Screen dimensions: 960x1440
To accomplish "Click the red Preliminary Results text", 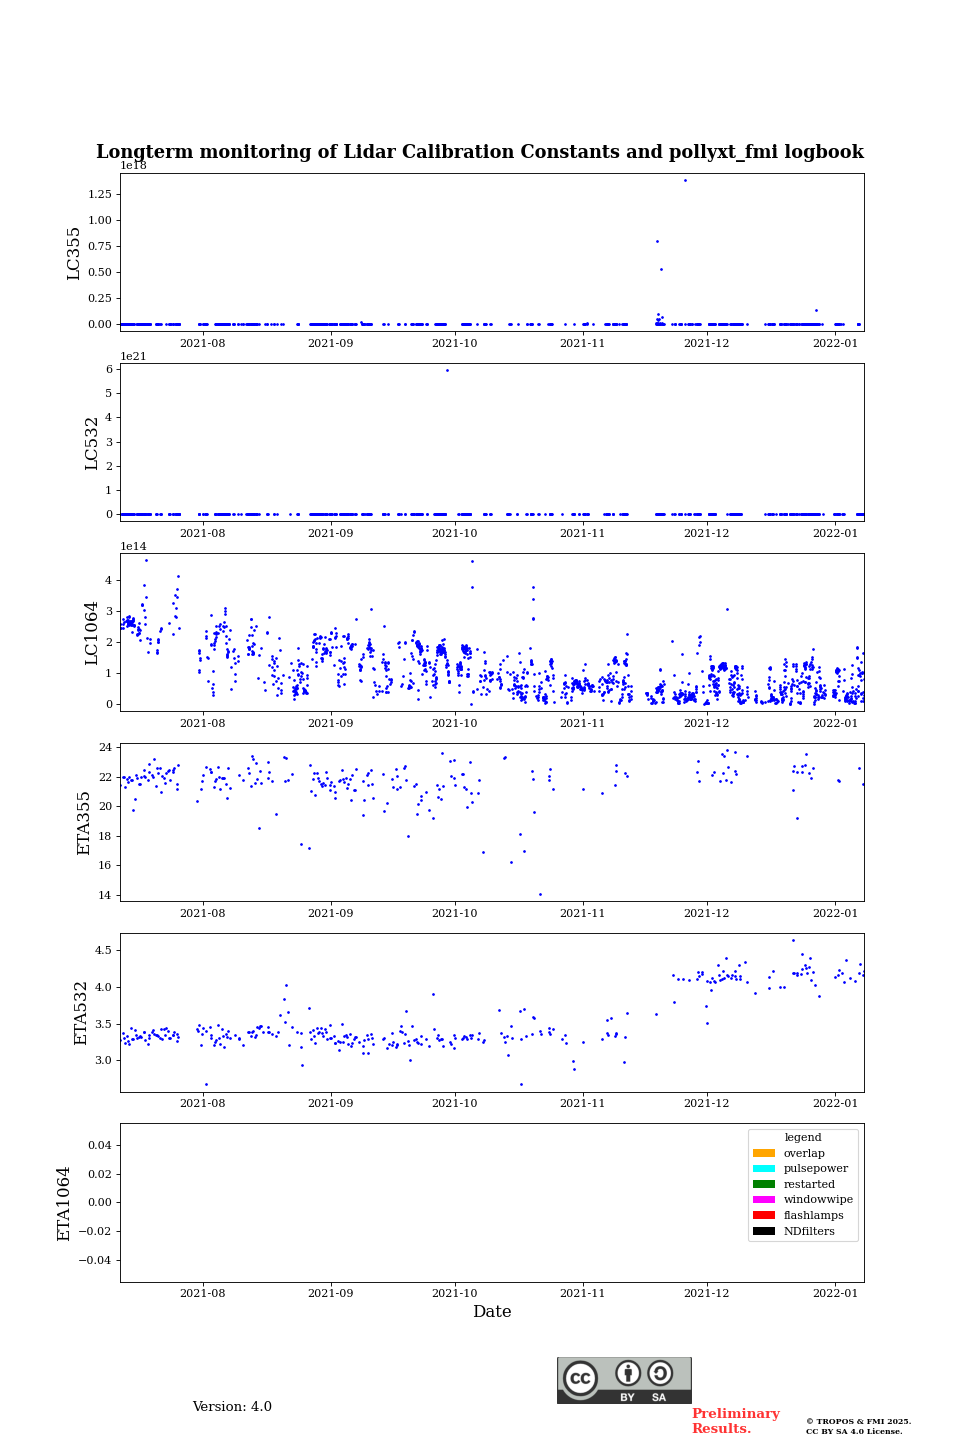I will click(735, 1421).
